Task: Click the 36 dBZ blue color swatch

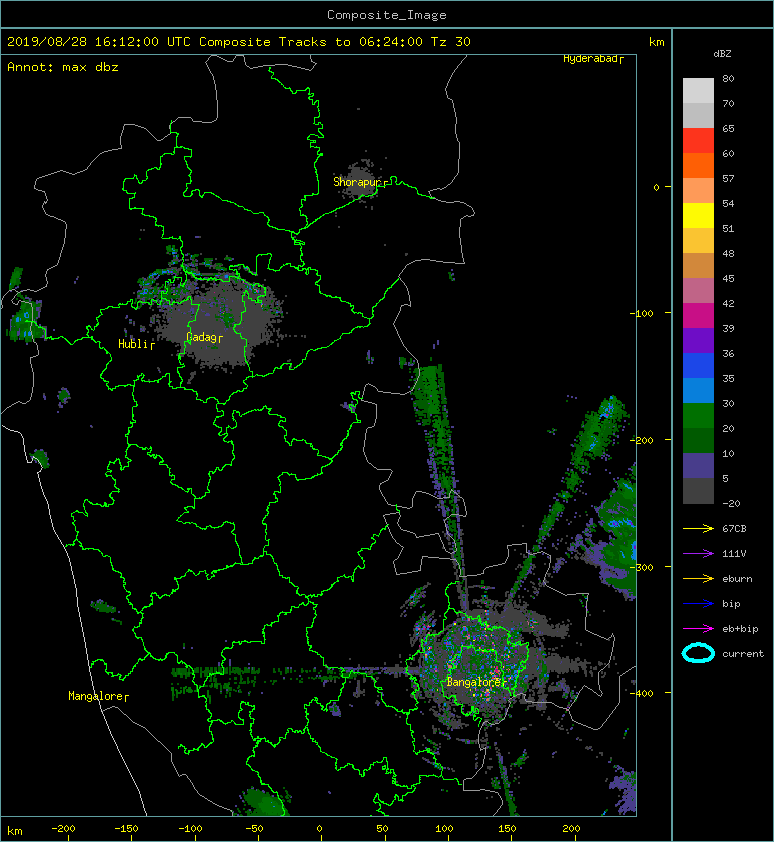Action: 698,365
